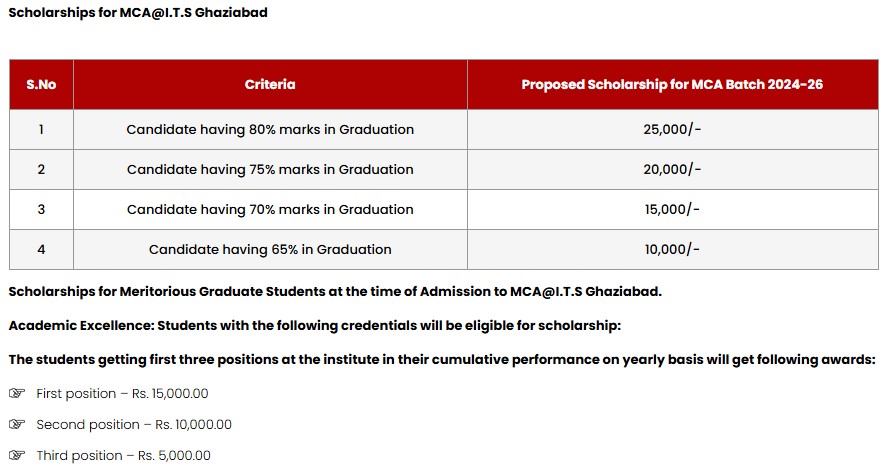The width and height of the screenshot is (885, 471).
Task: Click the pointing hand icon beside Third position
Action: [17, 455]
